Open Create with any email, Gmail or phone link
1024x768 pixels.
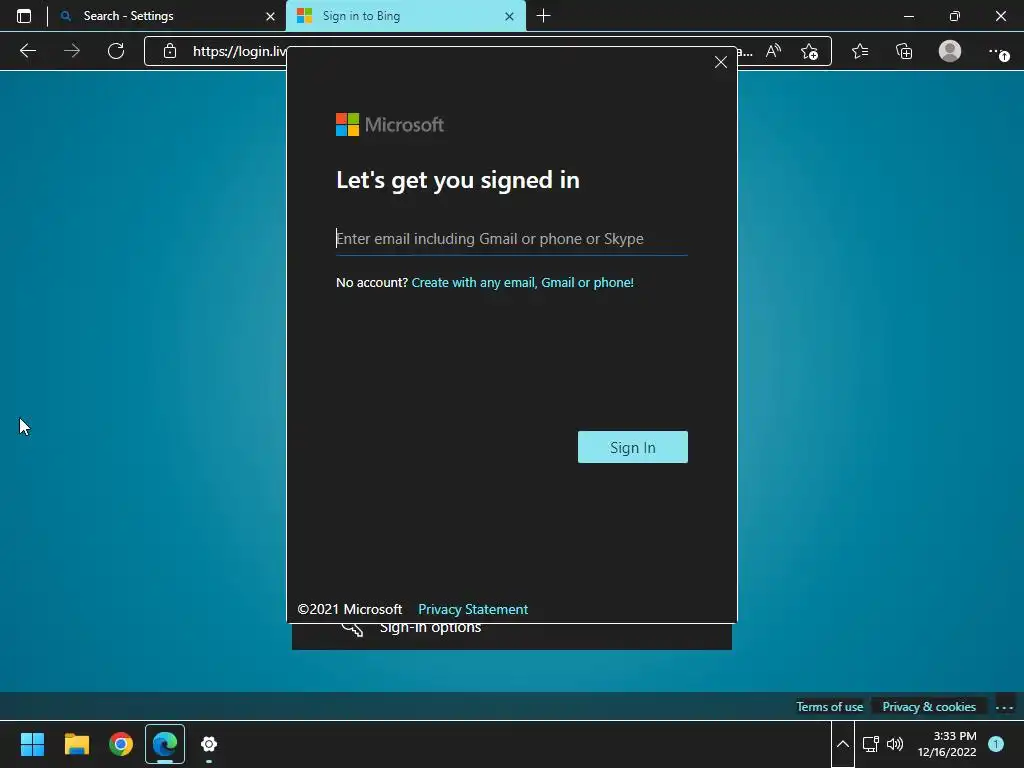click(x=522, y=283)
